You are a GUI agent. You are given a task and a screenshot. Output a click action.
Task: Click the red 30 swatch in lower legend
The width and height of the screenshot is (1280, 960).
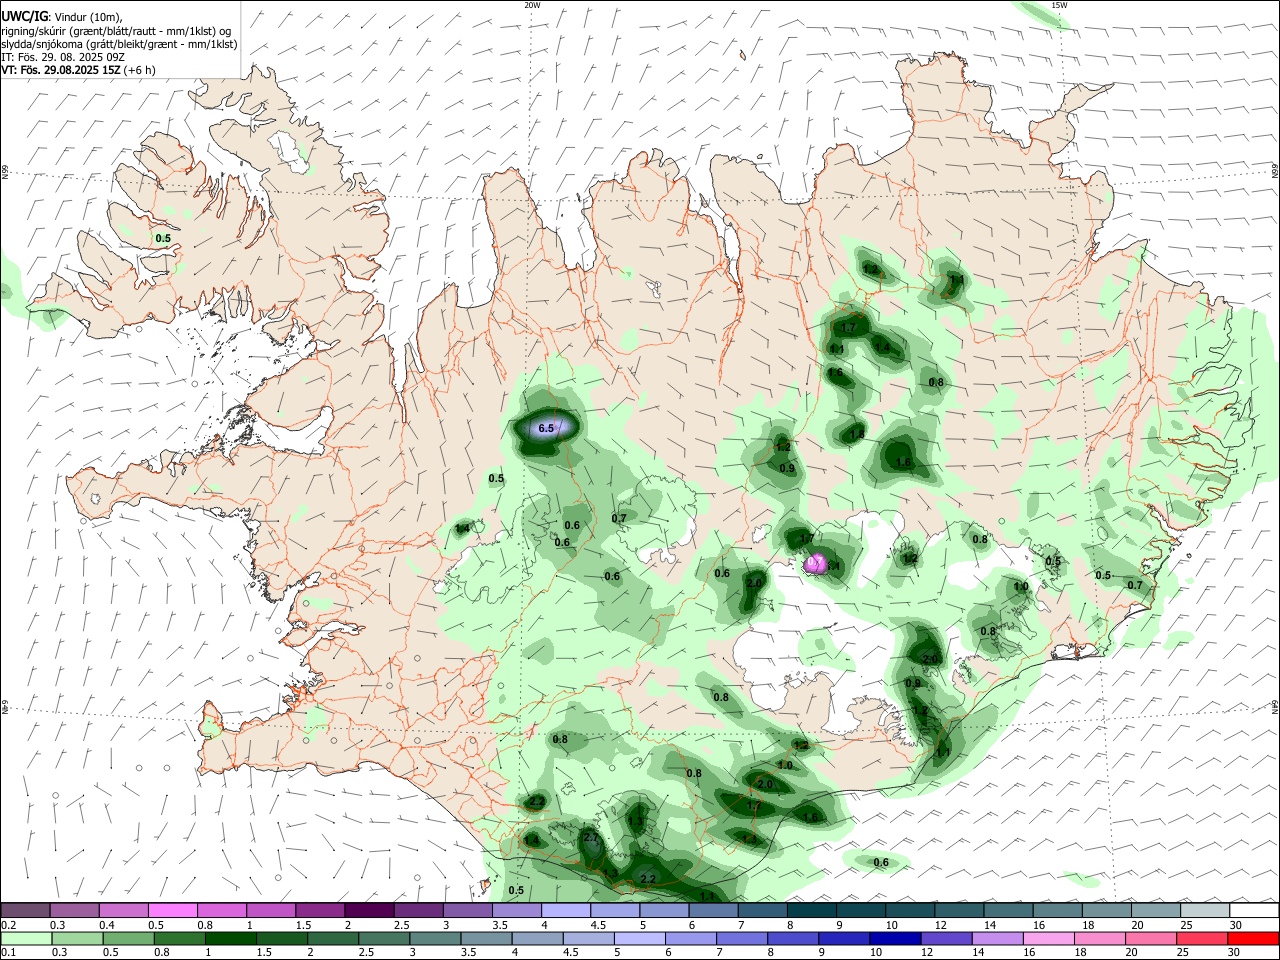[1253, 939]
